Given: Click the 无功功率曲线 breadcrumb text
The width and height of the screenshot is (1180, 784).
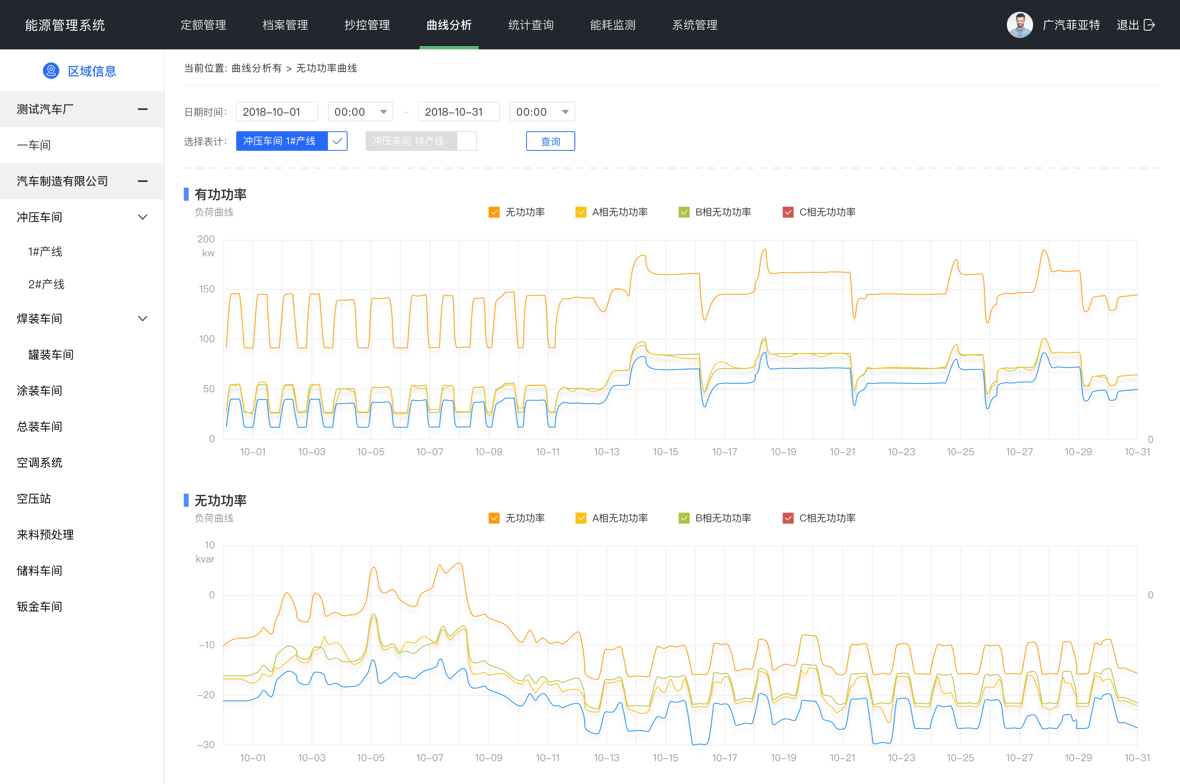Looking at the screenshot, I should 327,68.
